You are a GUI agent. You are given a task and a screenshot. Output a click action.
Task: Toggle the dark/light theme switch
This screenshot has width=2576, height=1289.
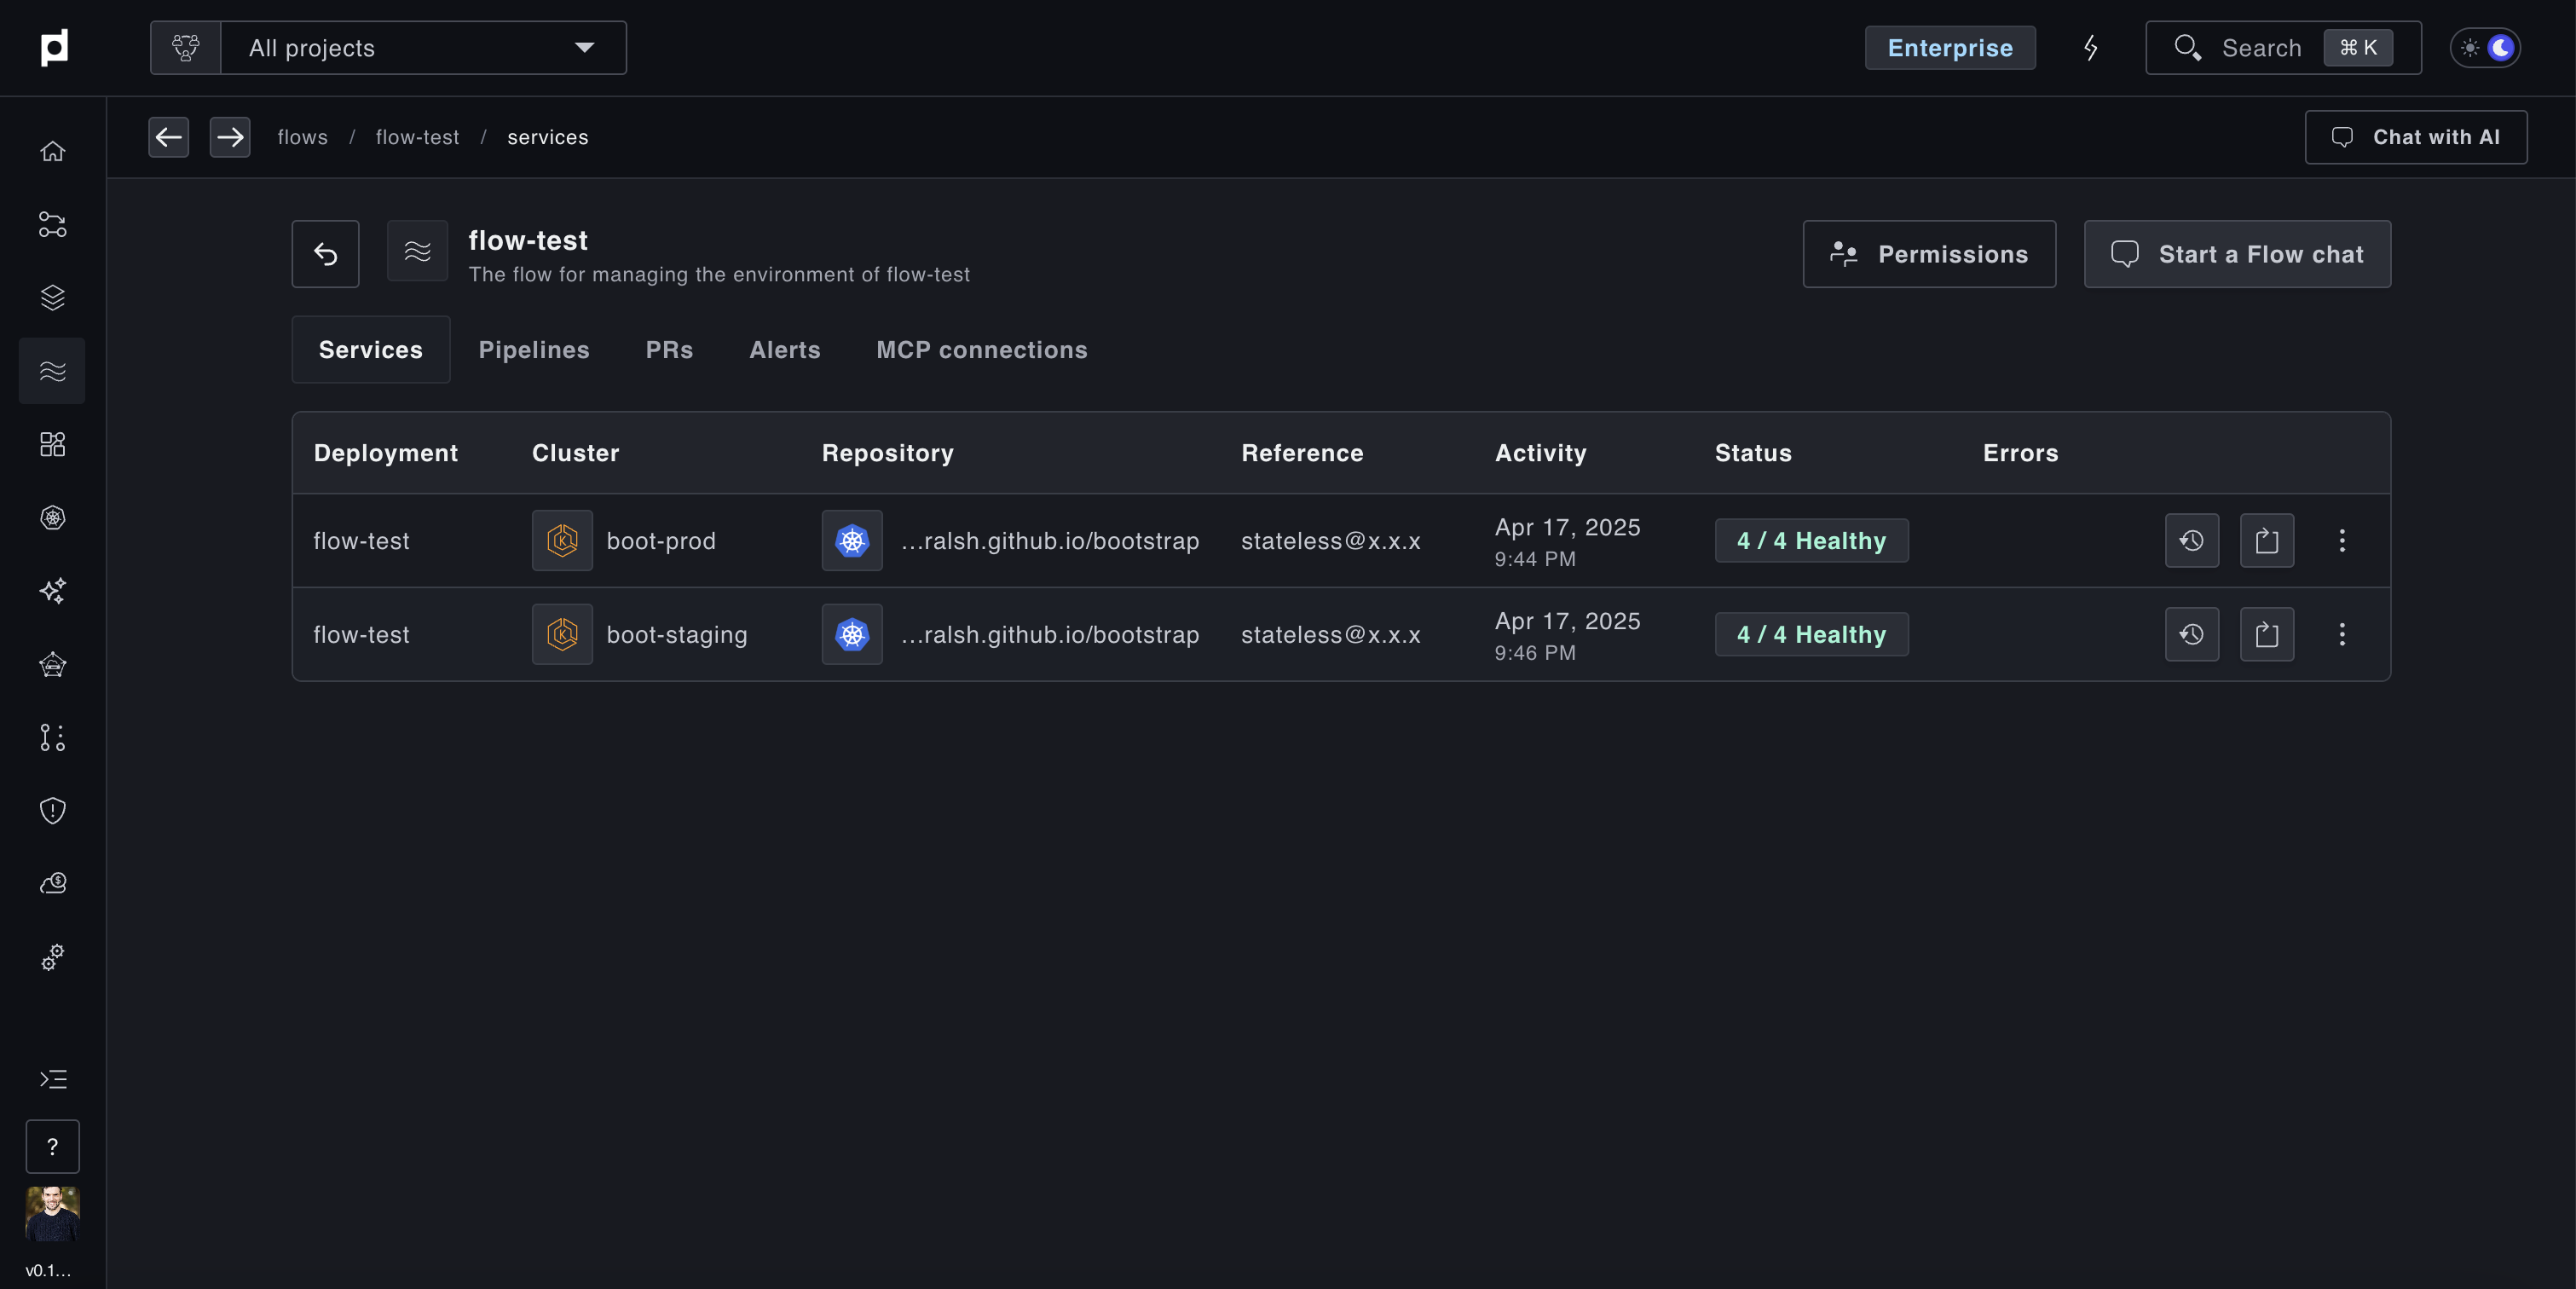click(x=2485, y=47)
